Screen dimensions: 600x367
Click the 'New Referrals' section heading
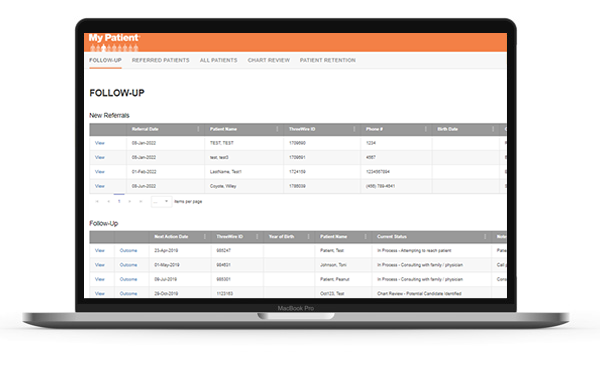click(109, 115)
